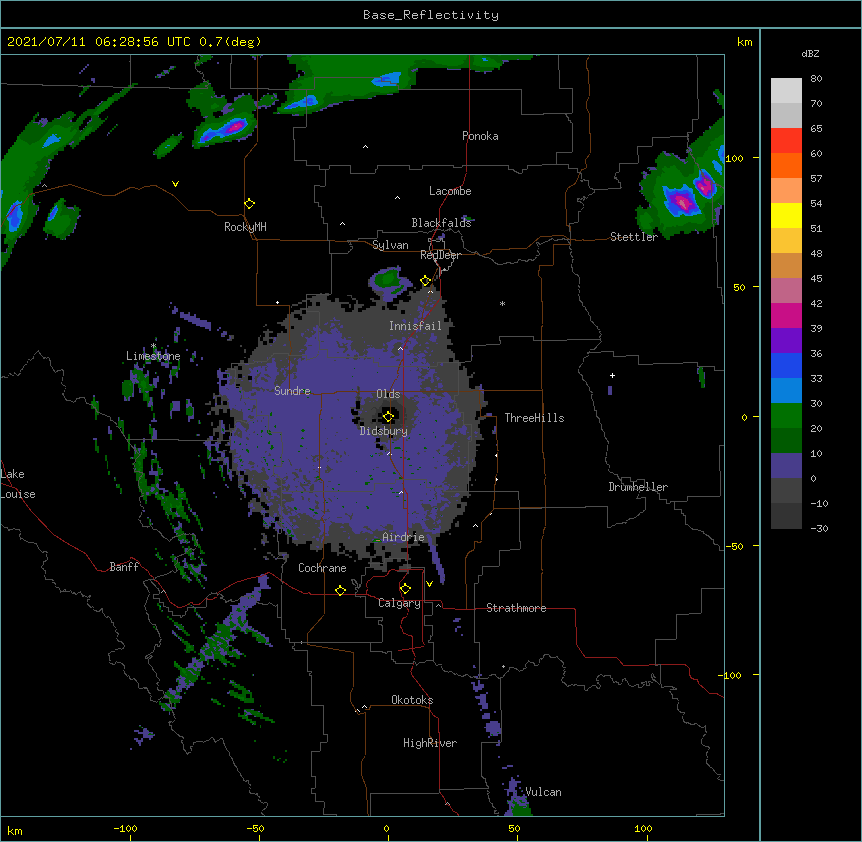Pick the magenta legend swatch between 42 and 39
Viewport: 862px width, 842px height.
pyautogui.click(x=786, y=315)
